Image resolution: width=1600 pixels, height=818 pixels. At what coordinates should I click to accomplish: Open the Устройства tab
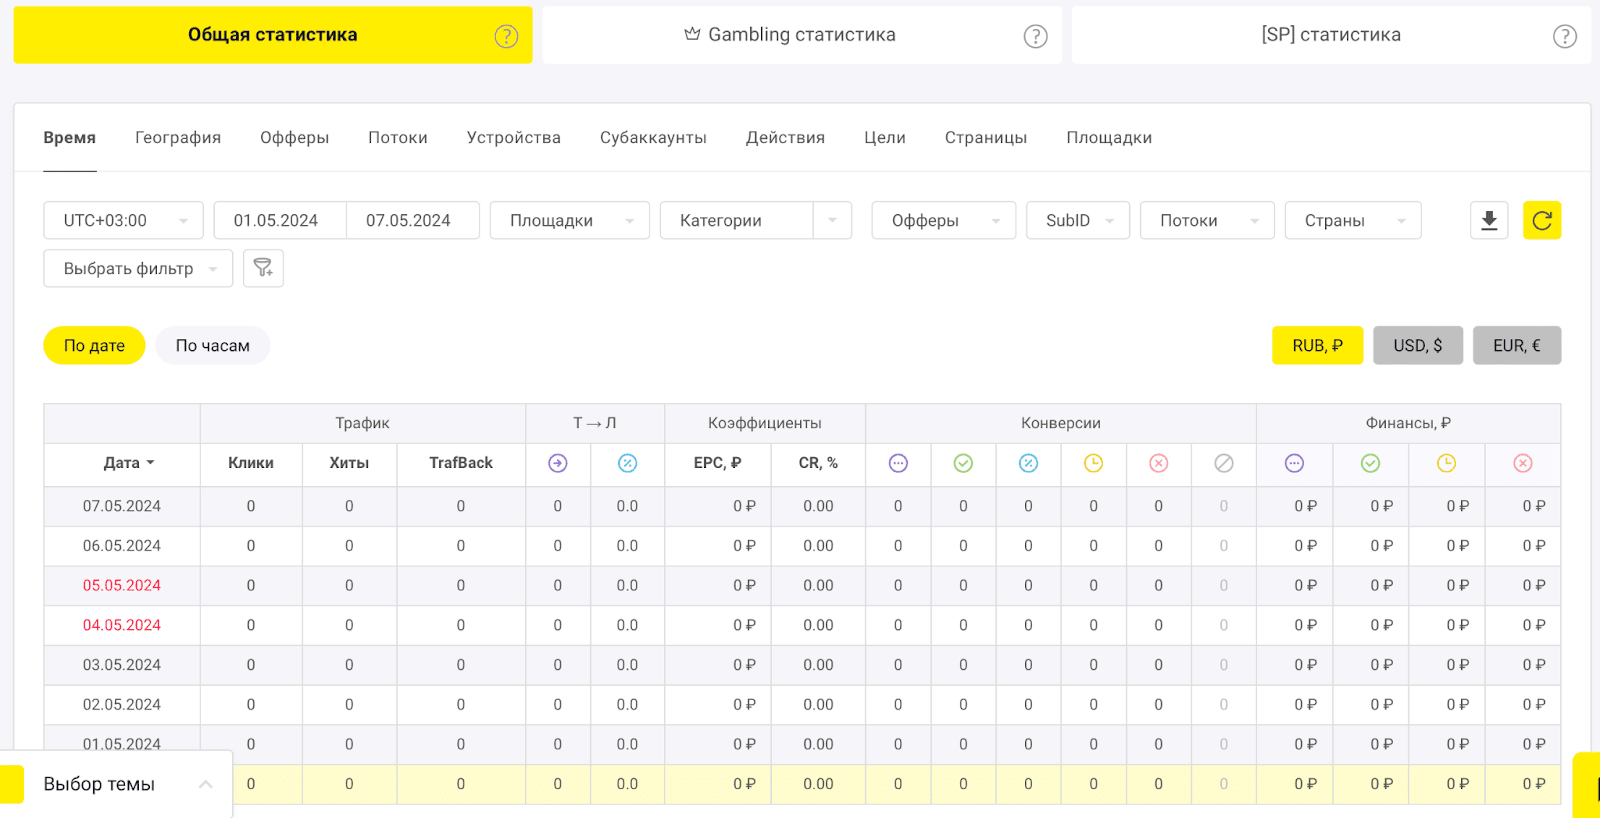513,137
